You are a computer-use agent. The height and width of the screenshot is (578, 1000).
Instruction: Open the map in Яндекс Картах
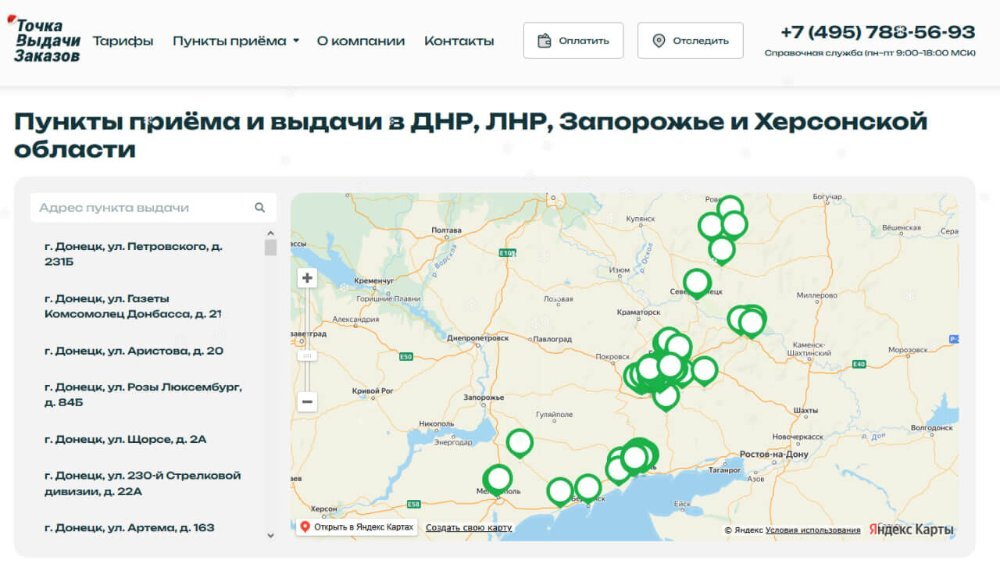[x=356, y=527]
